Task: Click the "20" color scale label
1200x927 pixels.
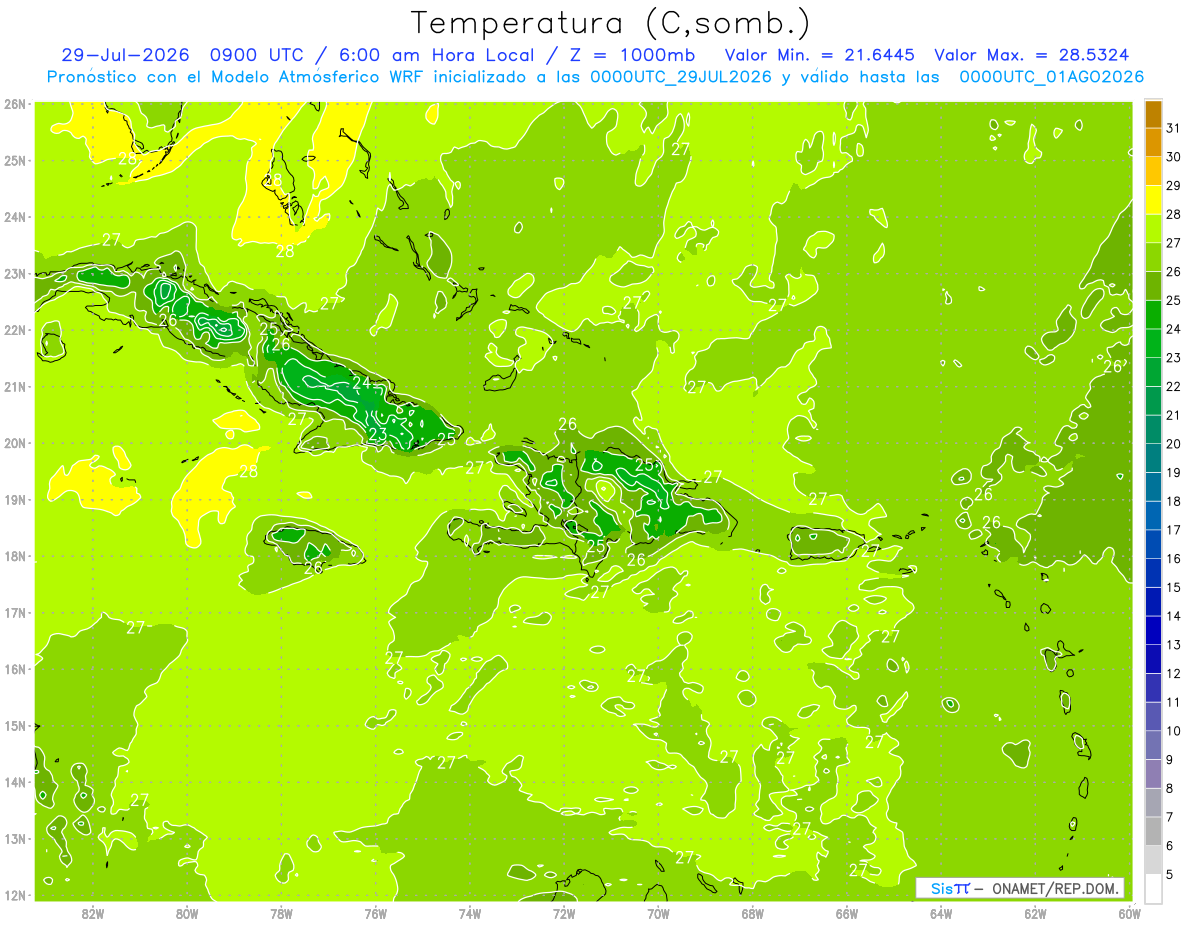Action: 1173,443
